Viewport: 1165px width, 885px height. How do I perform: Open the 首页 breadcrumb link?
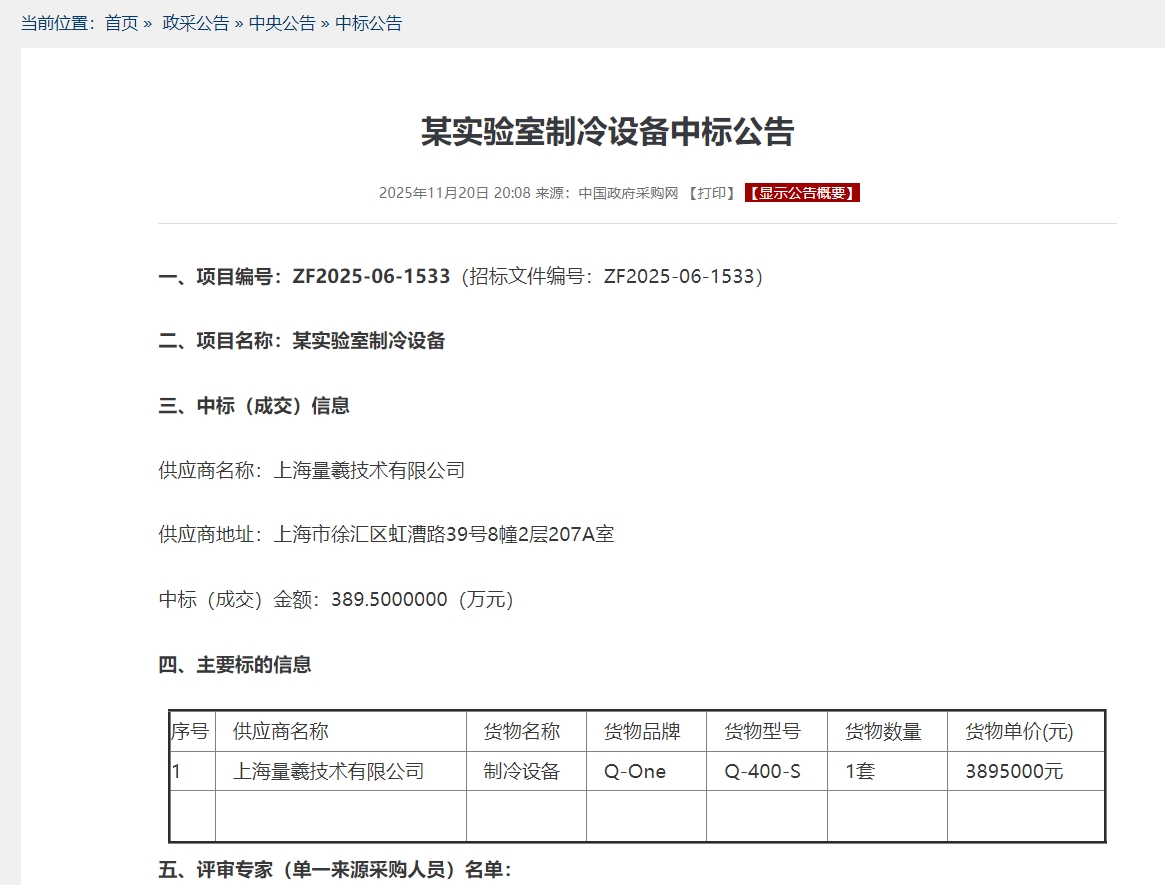tap(121, 23)
